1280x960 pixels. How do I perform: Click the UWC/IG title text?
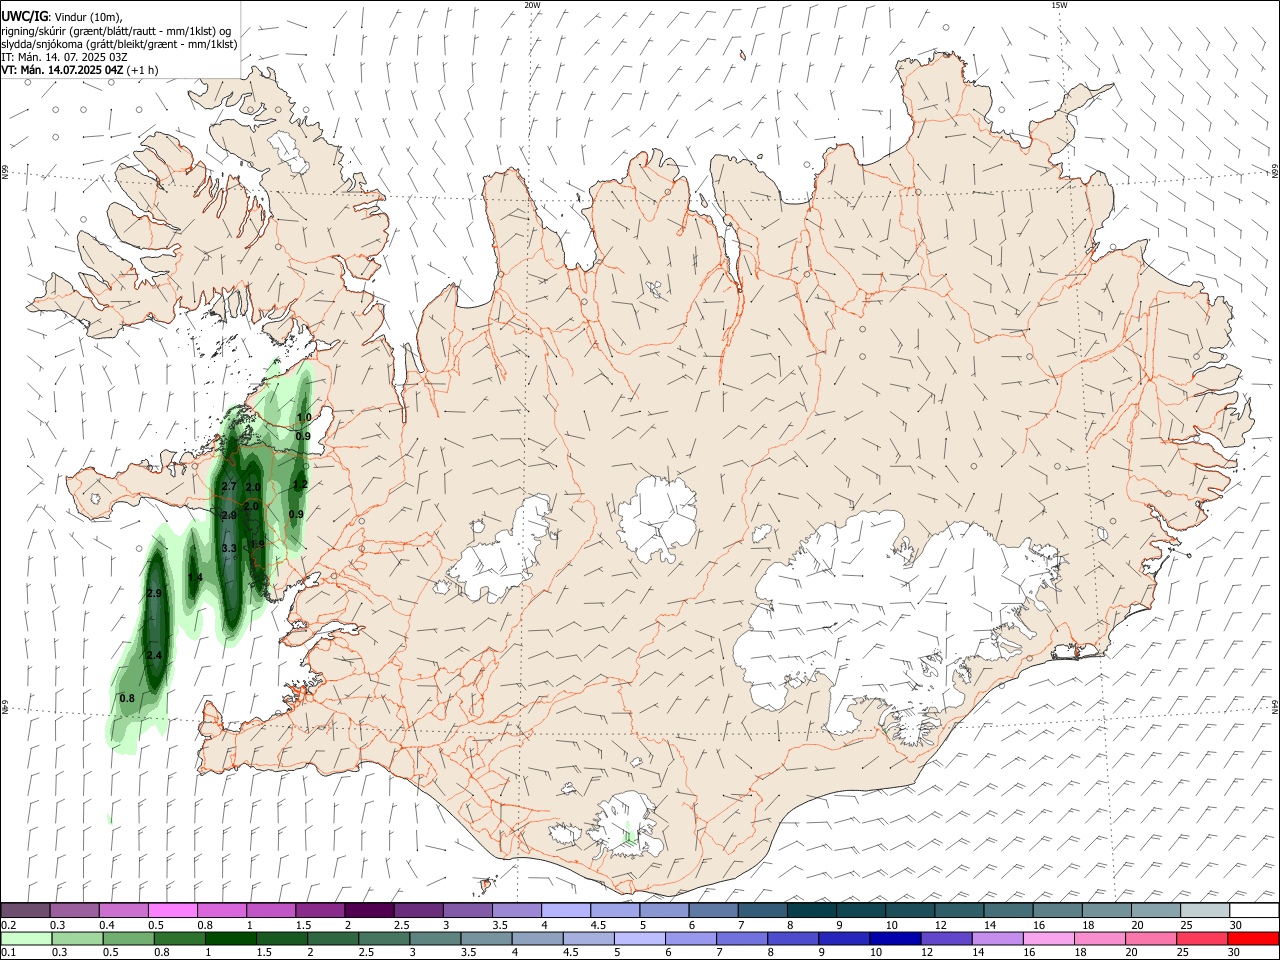[25, 16]
